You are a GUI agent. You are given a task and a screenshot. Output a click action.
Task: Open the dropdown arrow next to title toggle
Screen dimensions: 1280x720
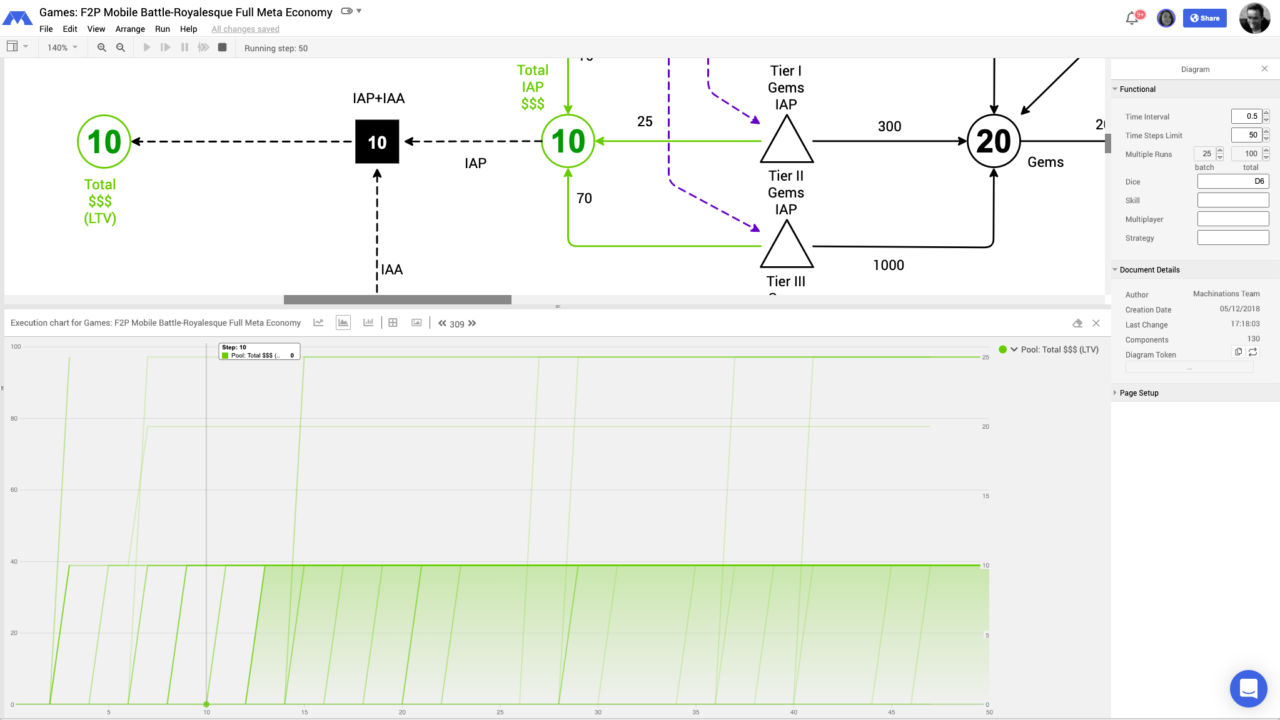(x=359, y=11)
